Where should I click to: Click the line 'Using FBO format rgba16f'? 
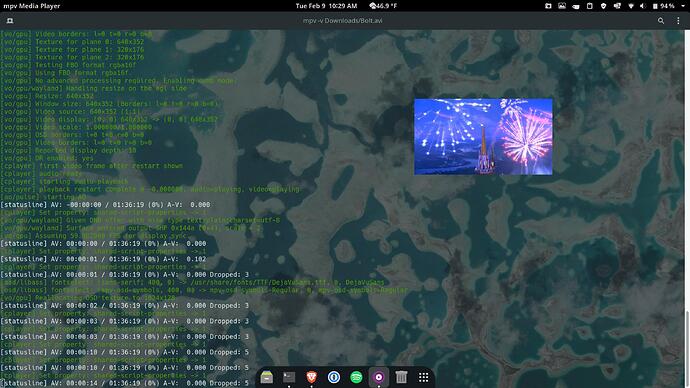click(x=64, y=73)
